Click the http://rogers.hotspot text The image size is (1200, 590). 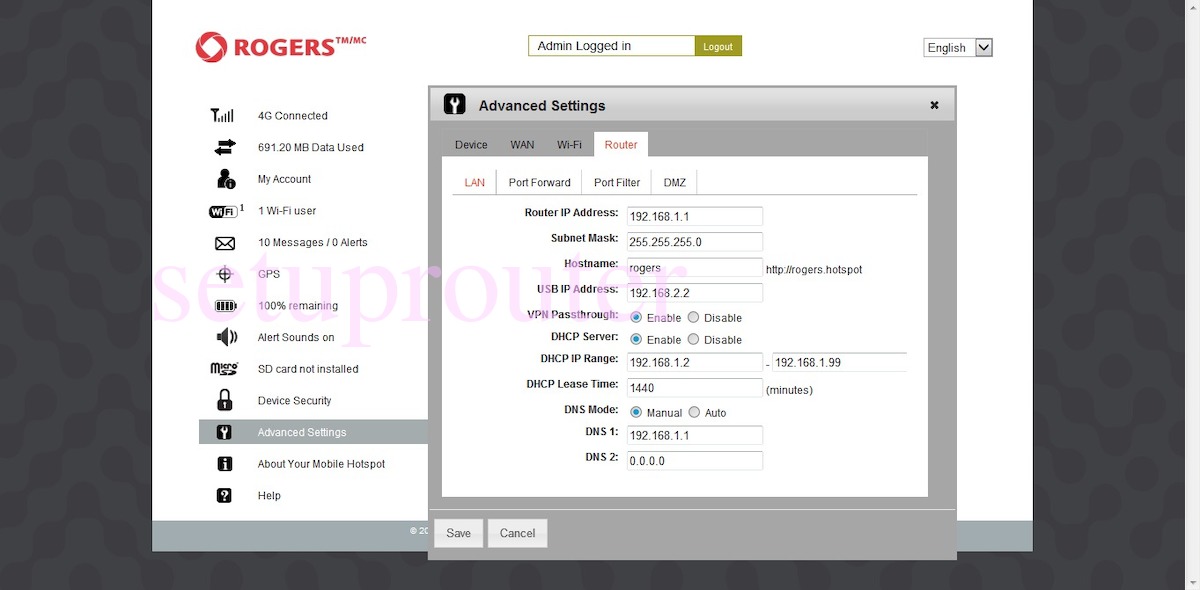(814, 270)
